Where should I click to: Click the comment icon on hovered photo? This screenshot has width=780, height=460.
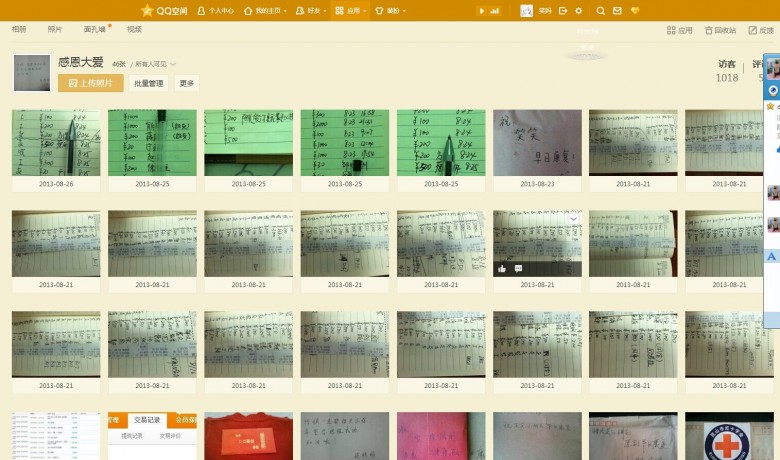(x=518, y=269)
